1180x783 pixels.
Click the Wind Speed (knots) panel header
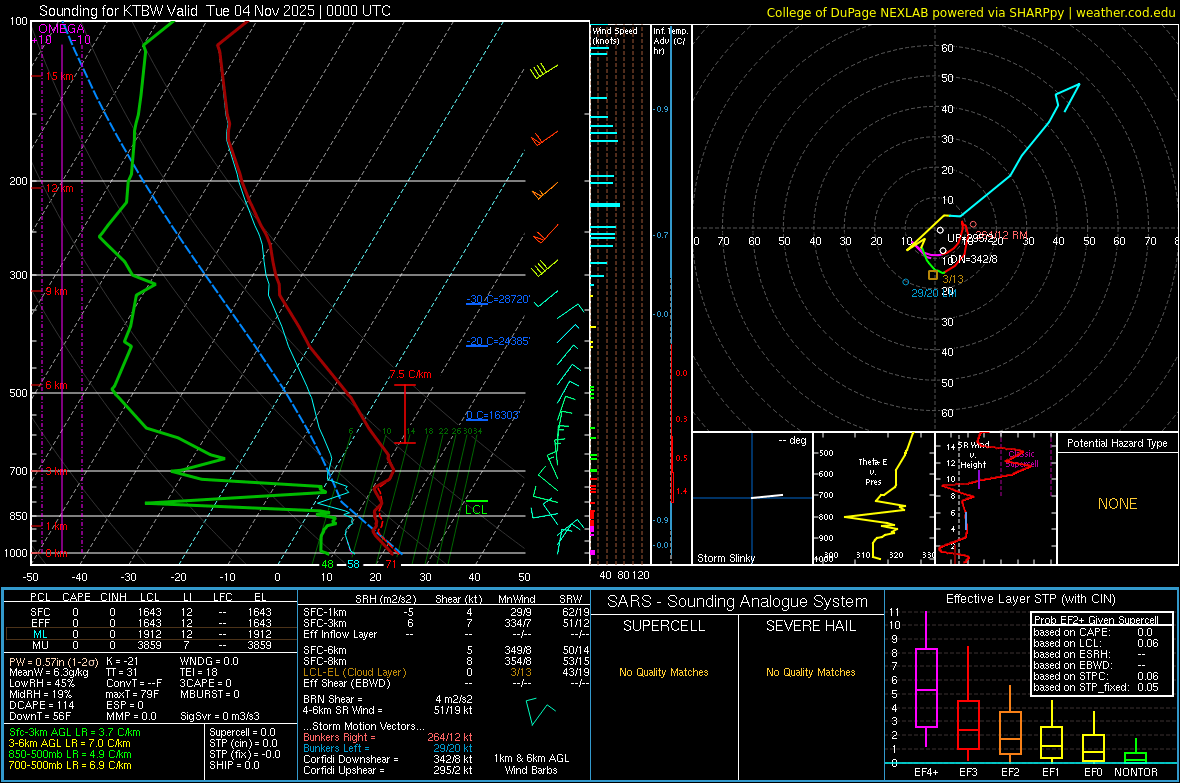[x=615, y=35]
